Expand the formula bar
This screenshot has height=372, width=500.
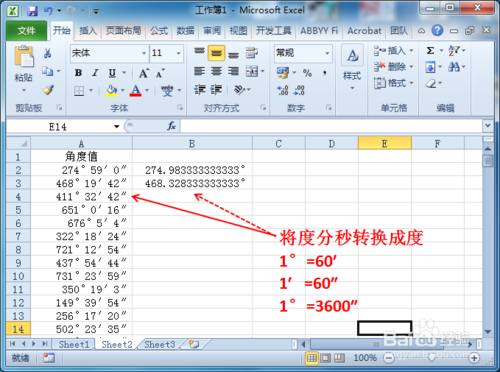click(488, 126)
